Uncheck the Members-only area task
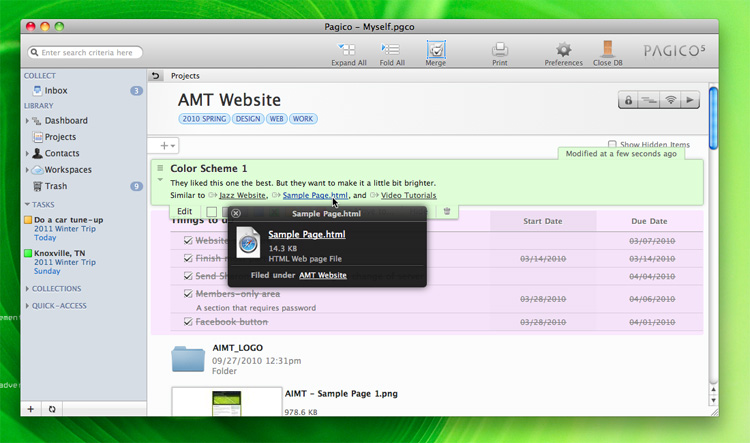750x443 pixels. click(x=188, y=293)
